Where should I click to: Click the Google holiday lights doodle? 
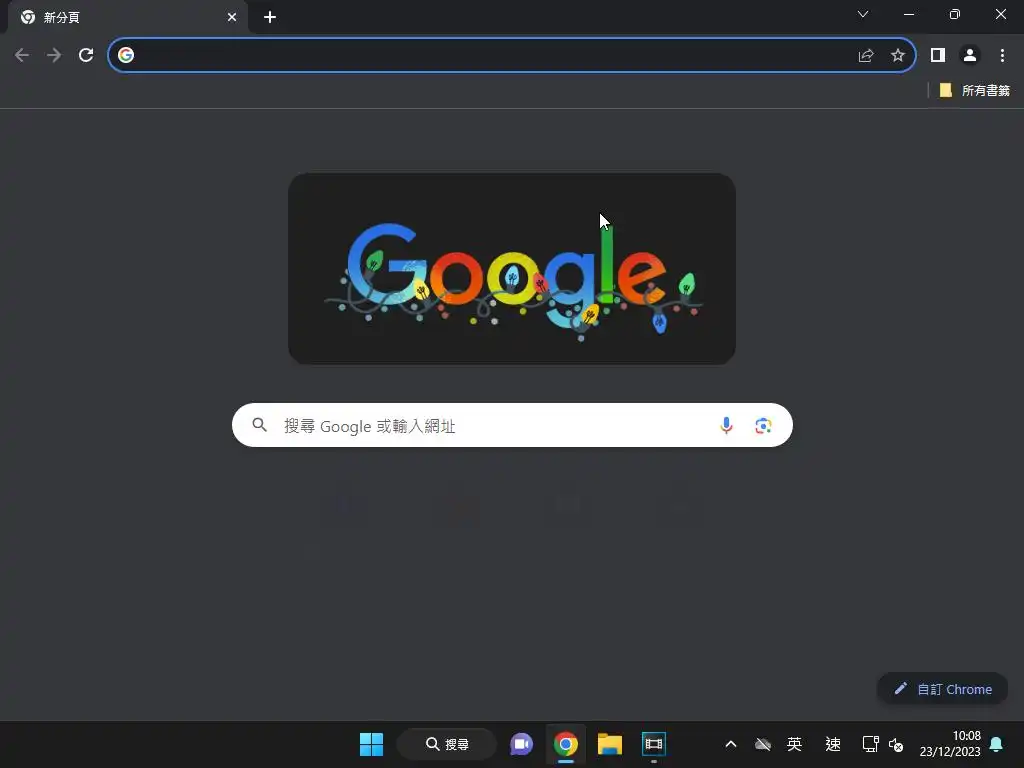pos(512,268)
